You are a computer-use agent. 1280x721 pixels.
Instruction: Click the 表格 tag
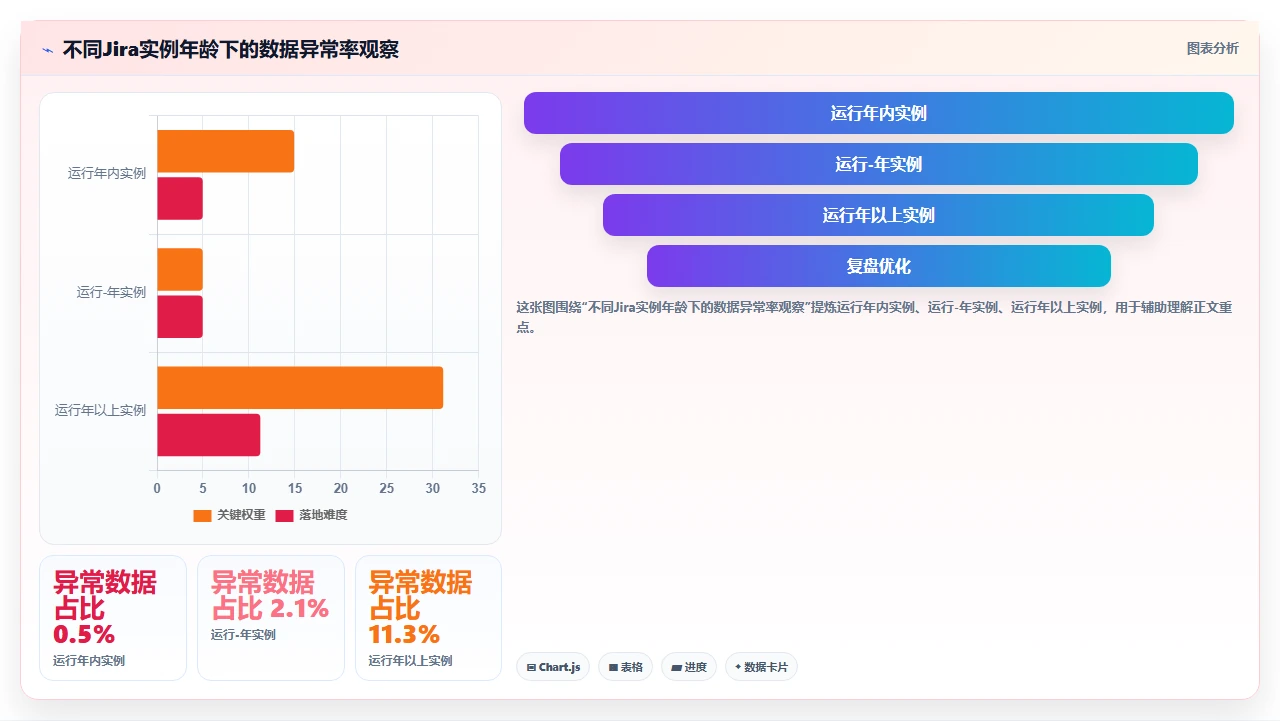[x=625, y=667]
